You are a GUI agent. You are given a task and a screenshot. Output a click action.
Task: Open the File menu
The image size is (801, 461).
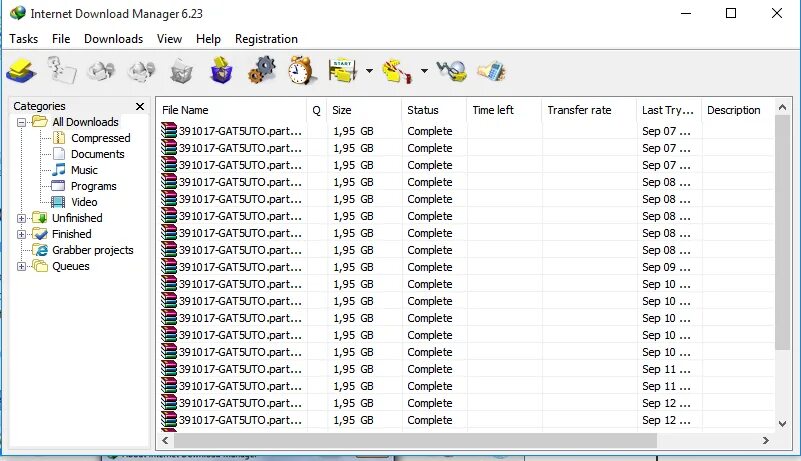[61, 39]
